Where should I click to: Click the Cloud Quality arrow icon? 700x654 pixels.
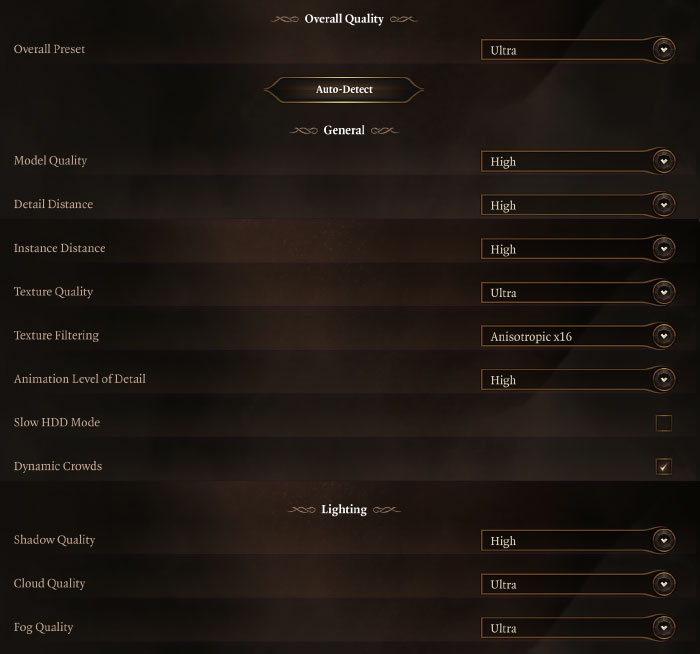663,584
